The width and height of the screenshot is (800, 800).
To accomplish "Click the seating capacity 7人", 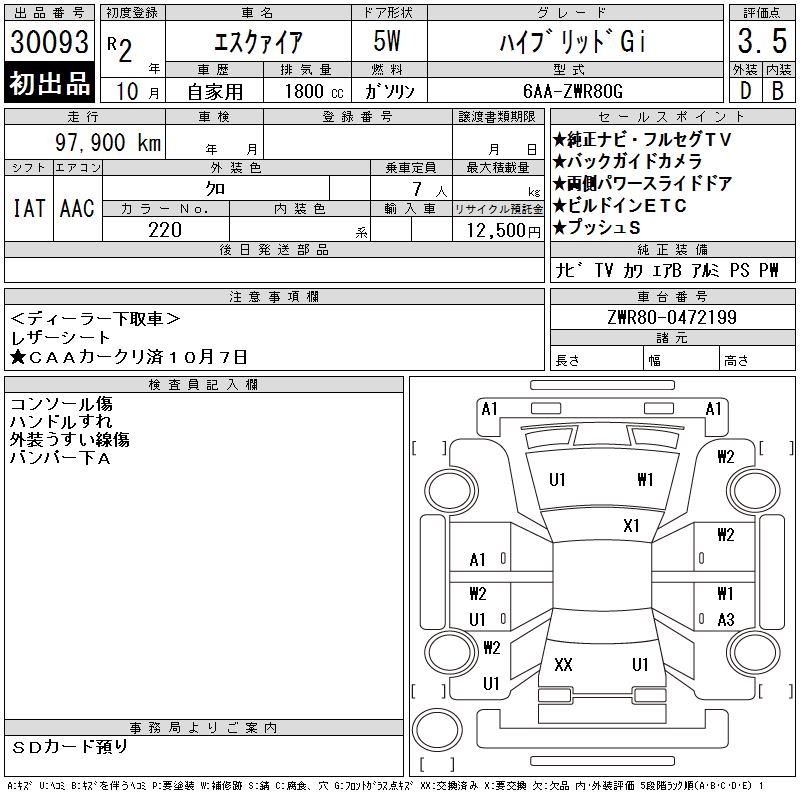I will [430, 190].
